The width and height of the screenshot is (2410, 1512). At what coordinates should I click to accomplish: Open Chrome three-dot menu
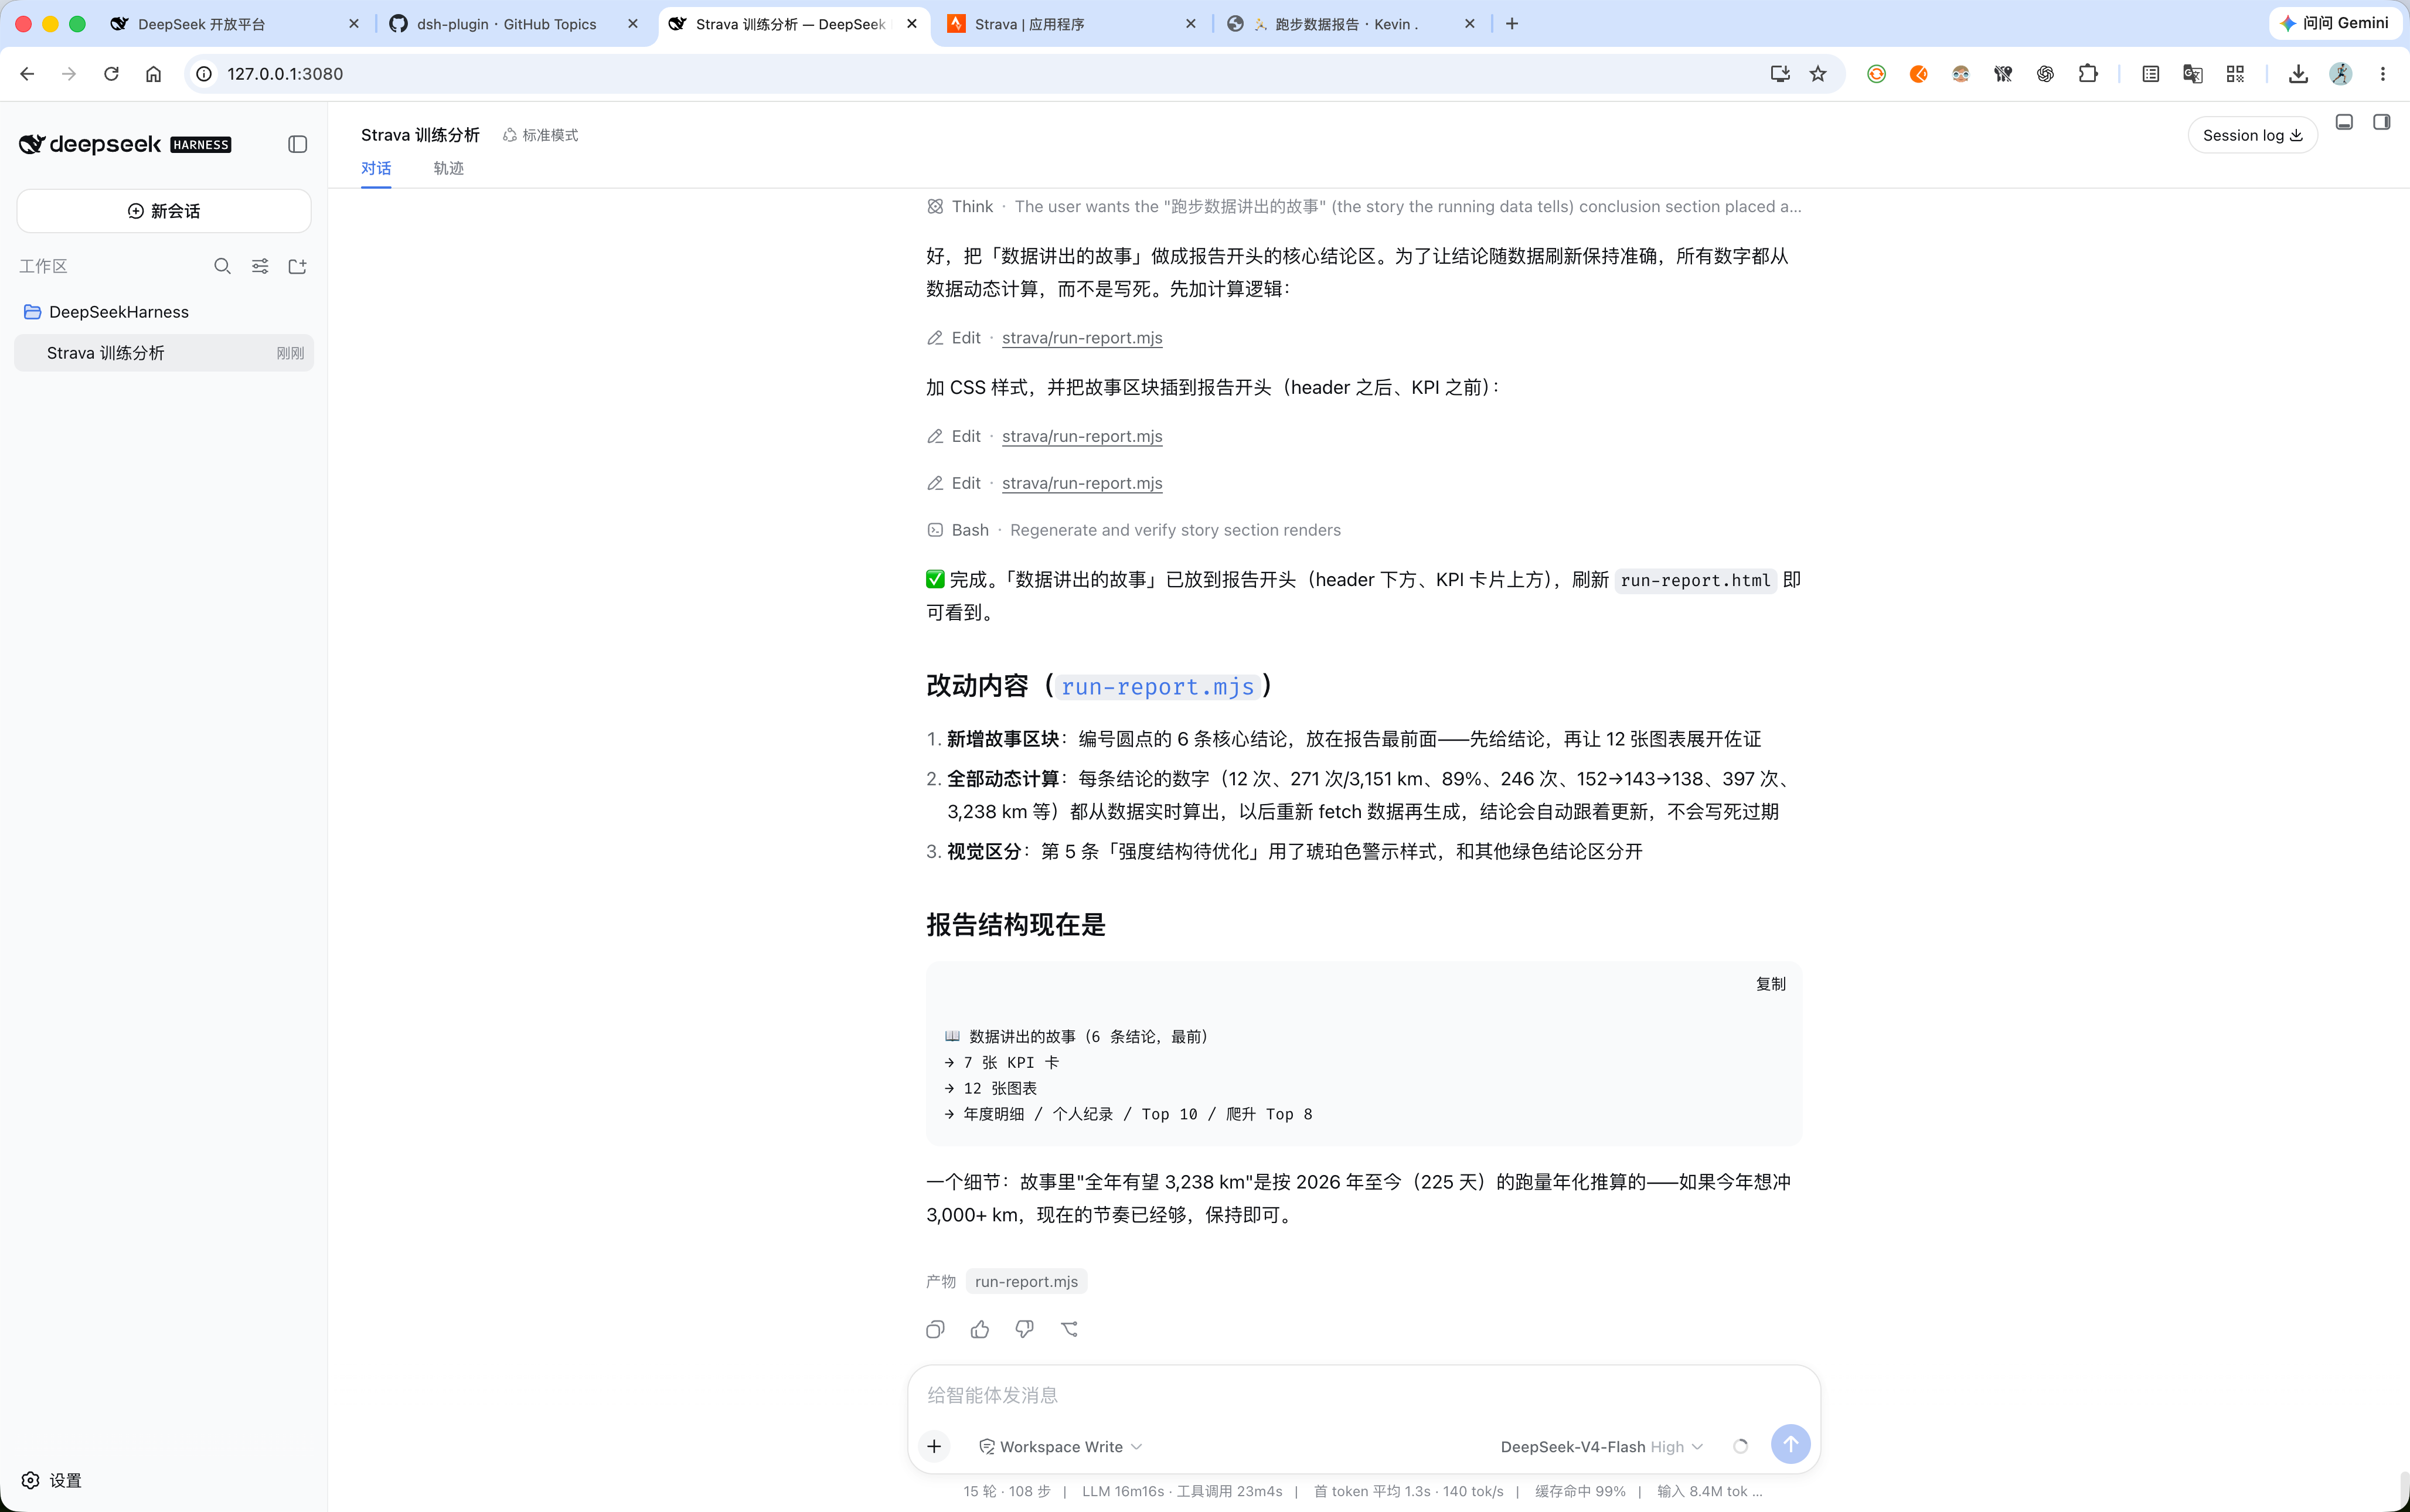coord(2383,74)
